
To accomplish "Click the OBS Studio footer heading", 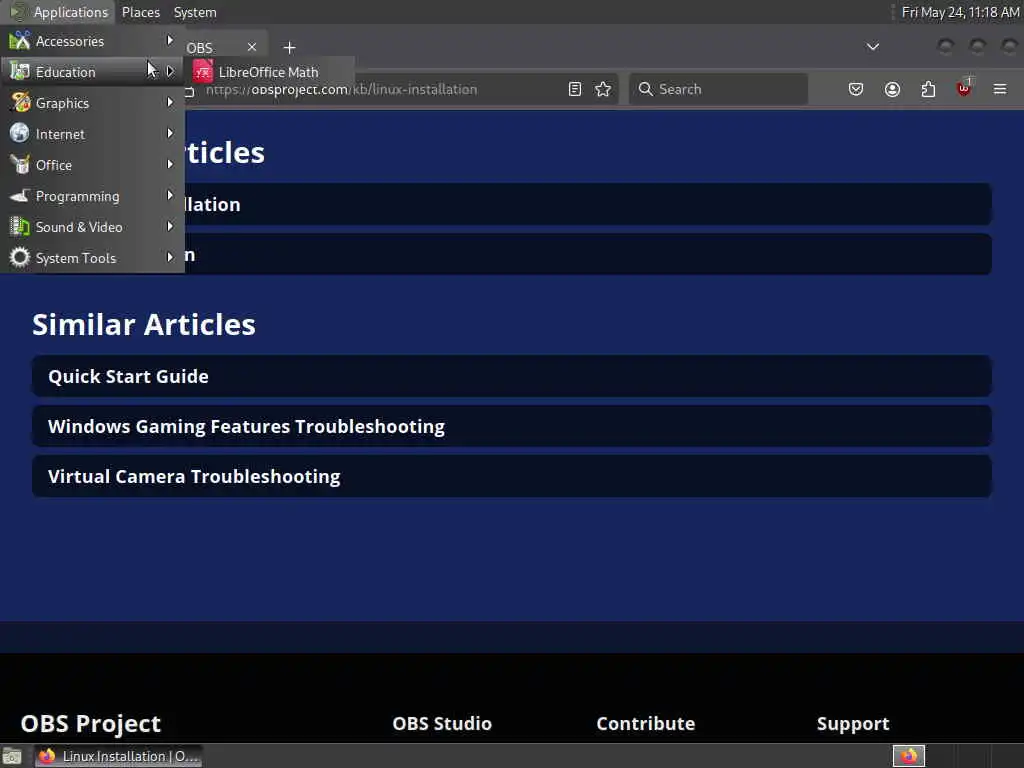I will click(442, 724).
